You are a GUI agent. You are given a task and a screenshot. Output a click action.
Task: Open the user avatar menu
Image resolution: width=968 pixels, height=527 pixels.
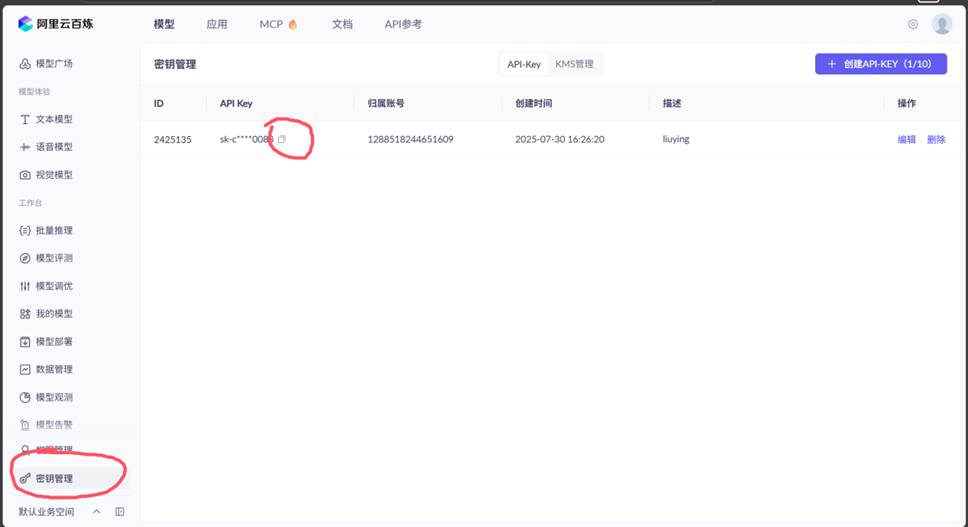[941, 24]
